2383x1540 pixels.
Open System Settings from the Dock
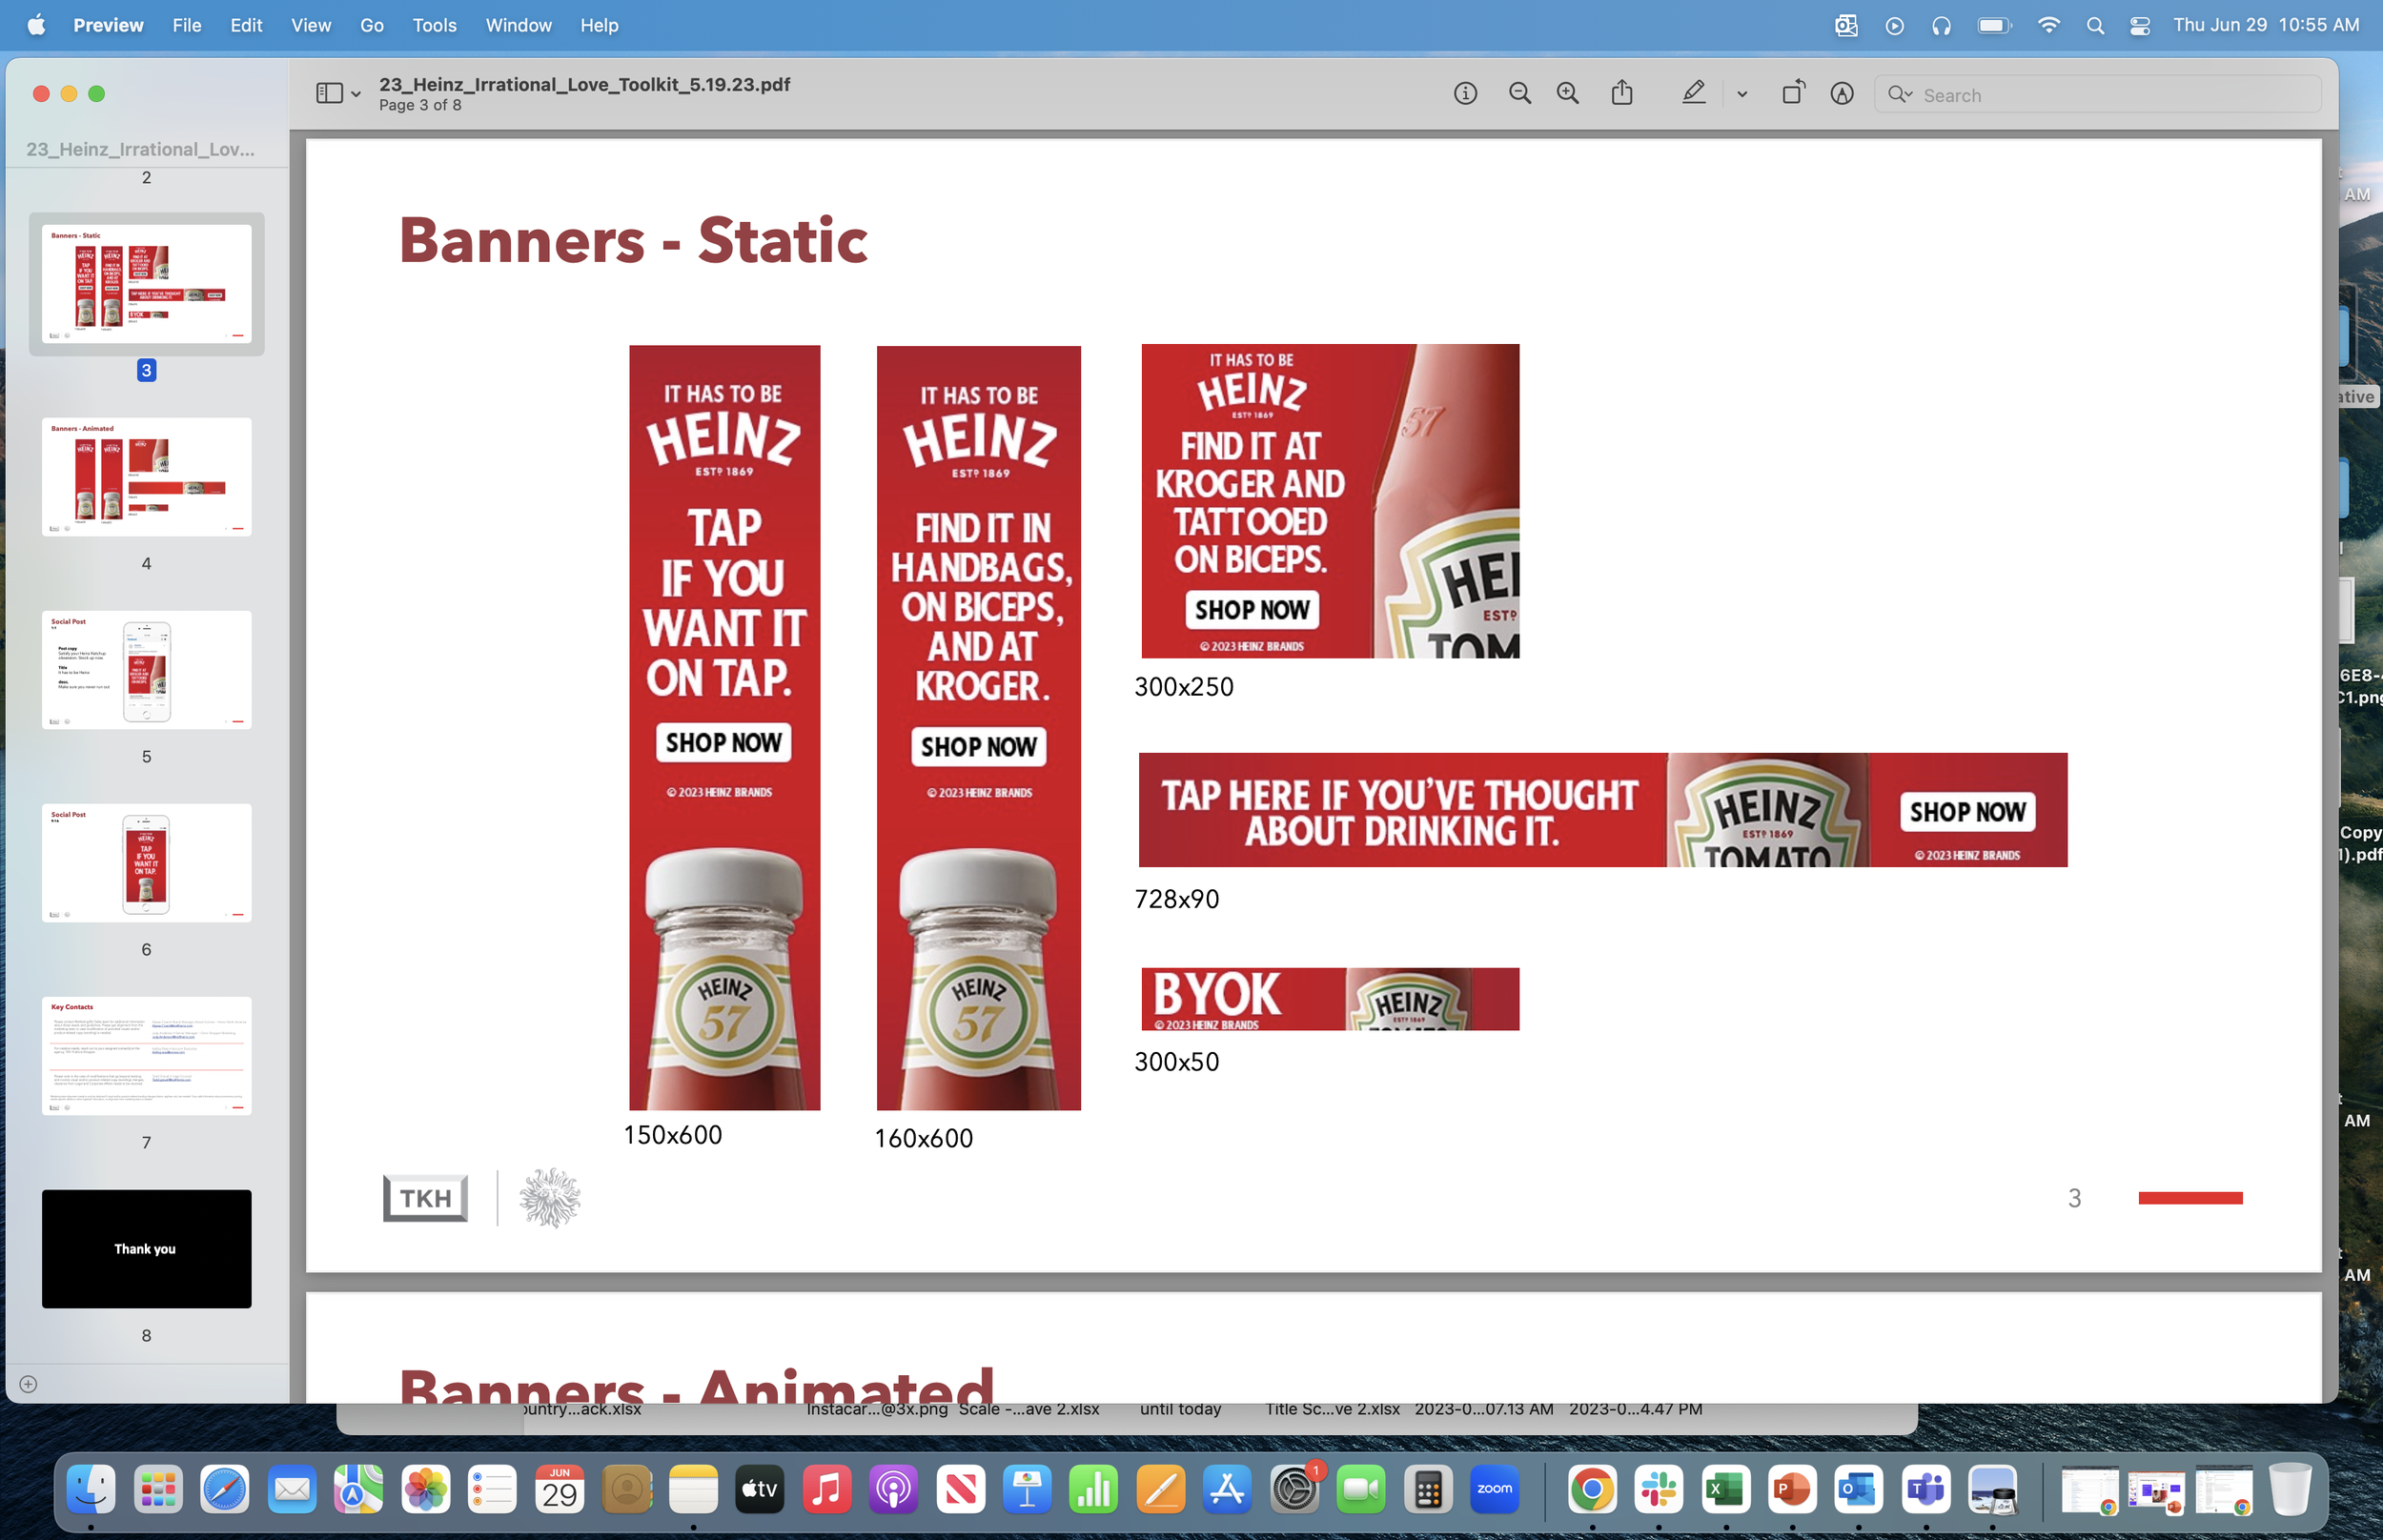click(x=1295, y=1490)
